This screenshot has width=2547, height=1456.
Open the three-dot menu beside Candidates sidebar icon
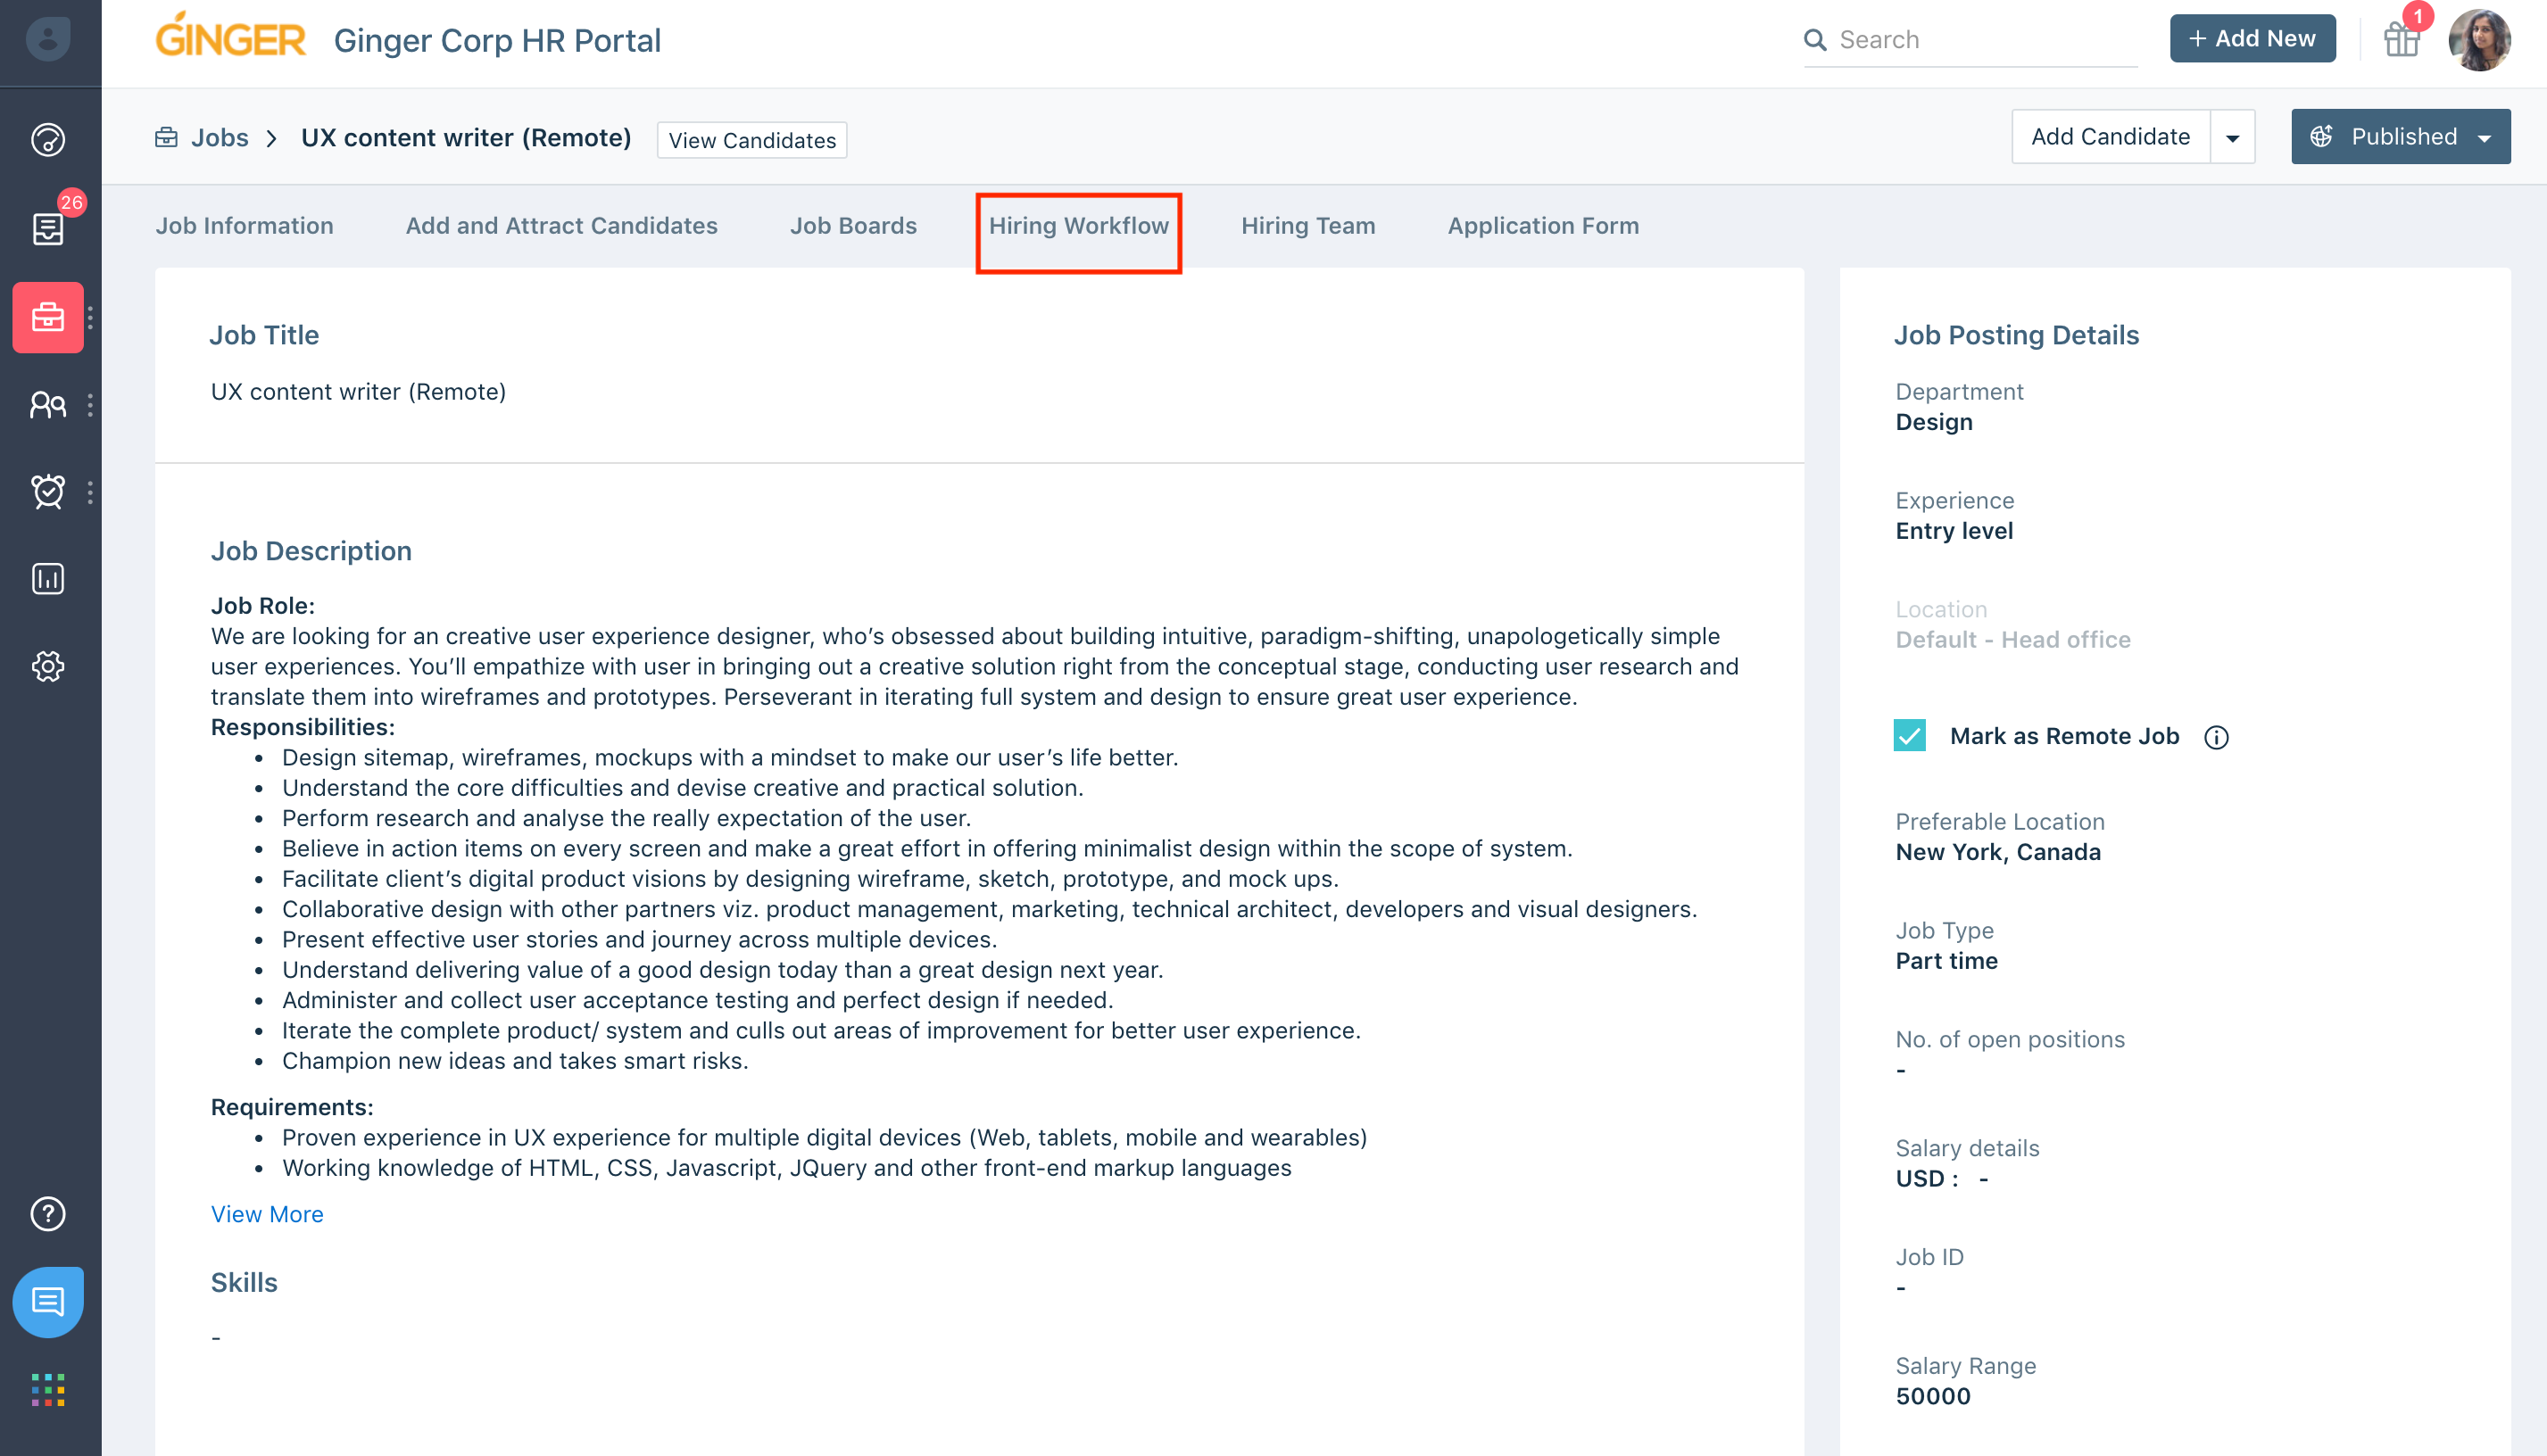(91, 405)
